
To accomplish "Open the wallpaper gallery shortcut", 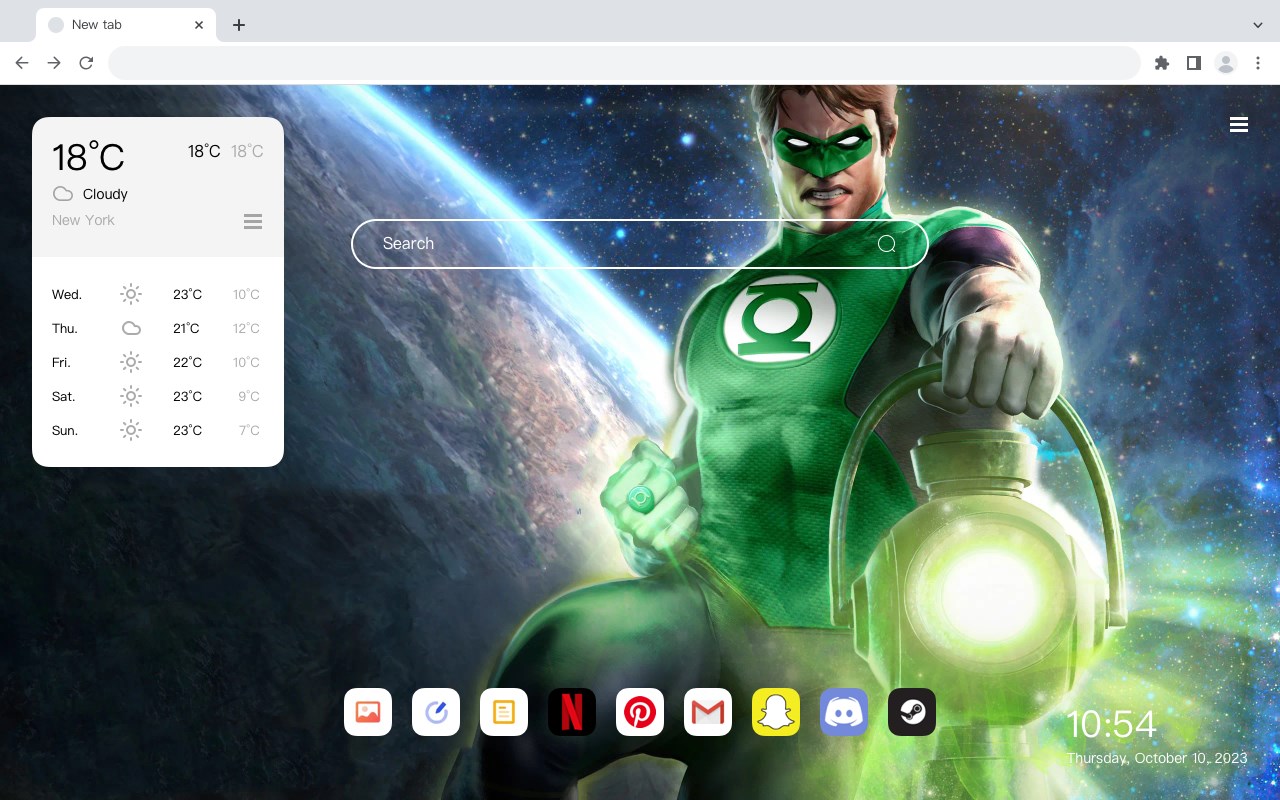I will (x=368, y=712).
